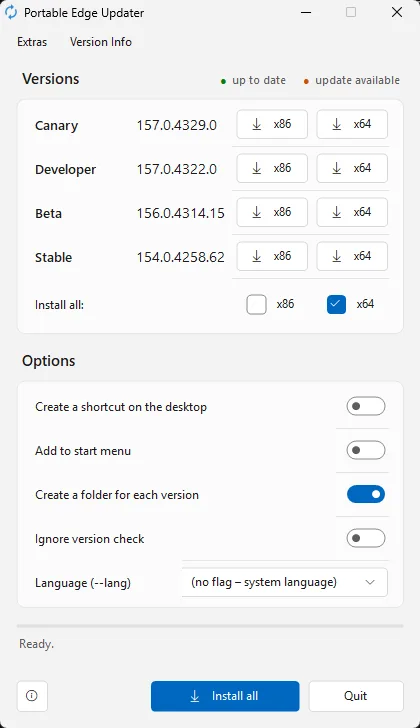The height and width of the screenshot is (728, 420).
Task: Download Canary x64 build
Action: point(352,124)
